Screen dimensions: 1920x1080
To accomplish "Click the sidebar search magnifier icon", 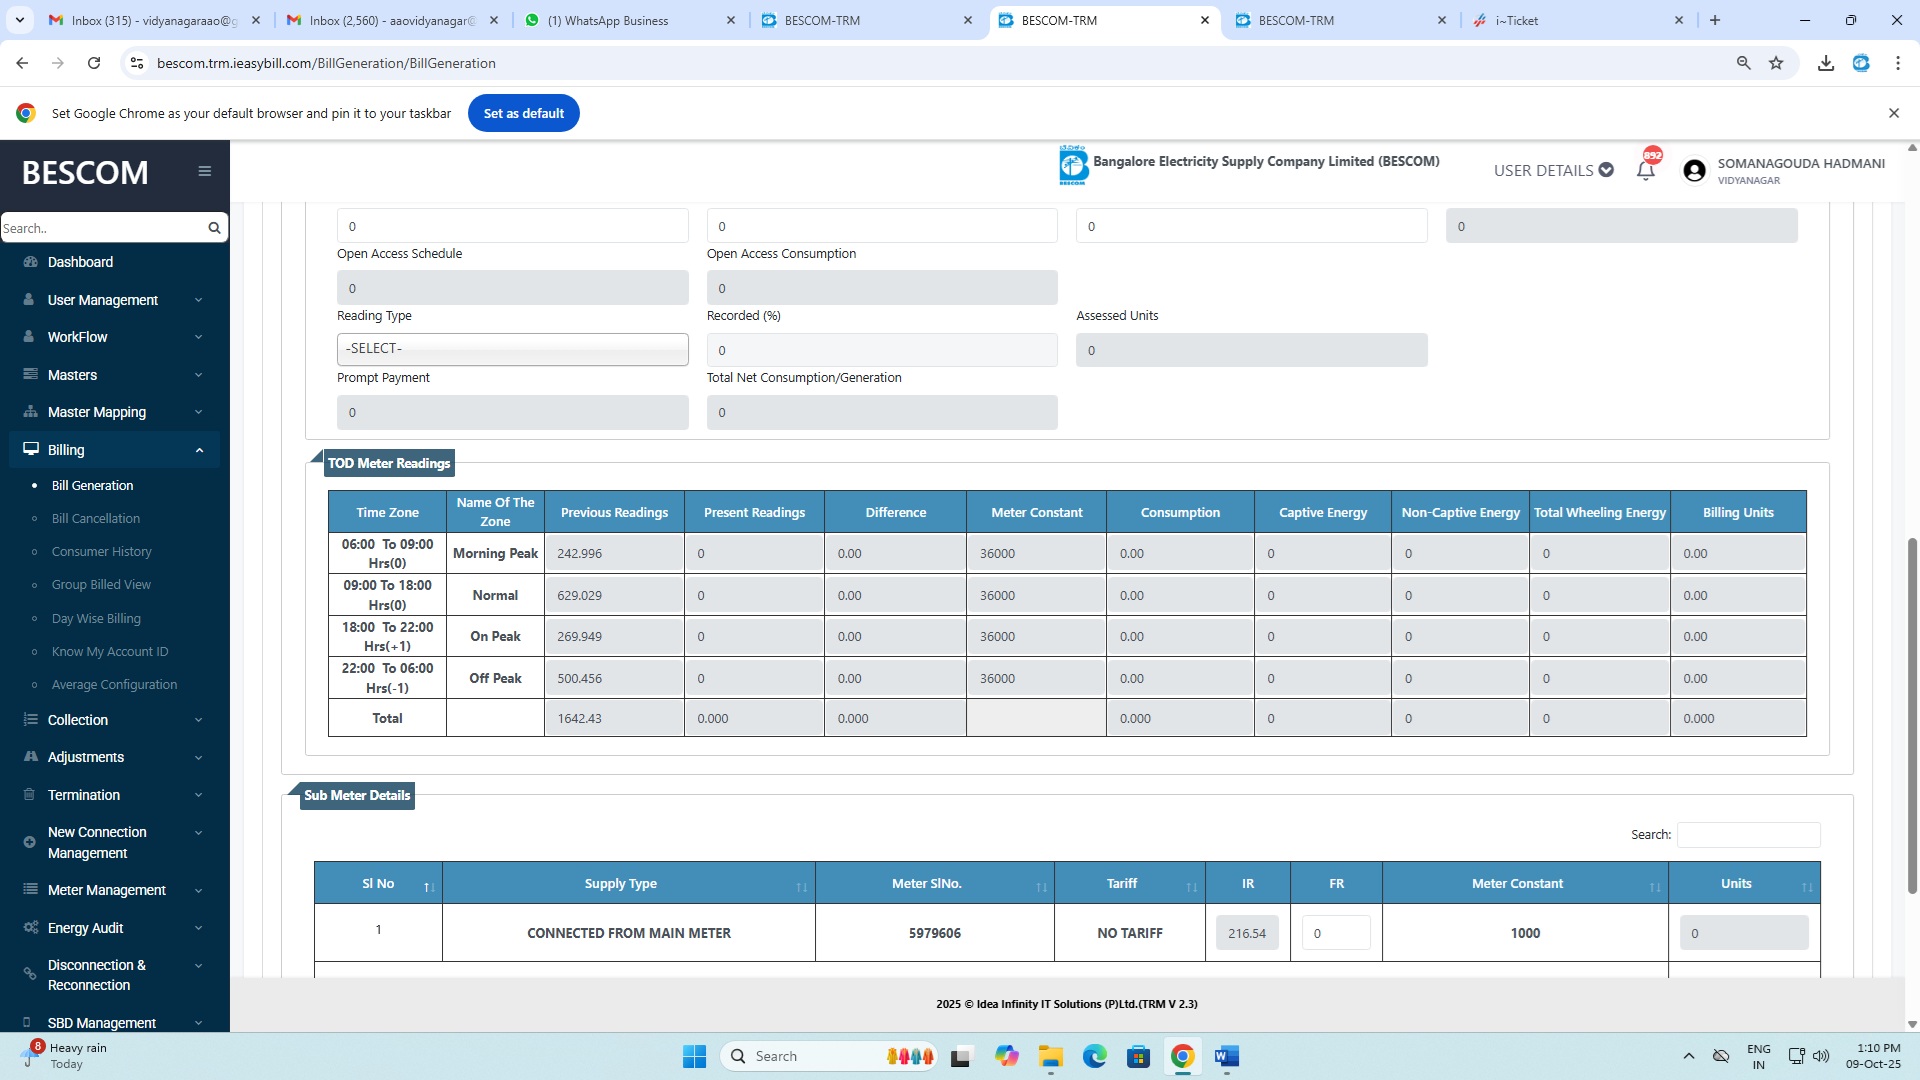I will (214, 228).
